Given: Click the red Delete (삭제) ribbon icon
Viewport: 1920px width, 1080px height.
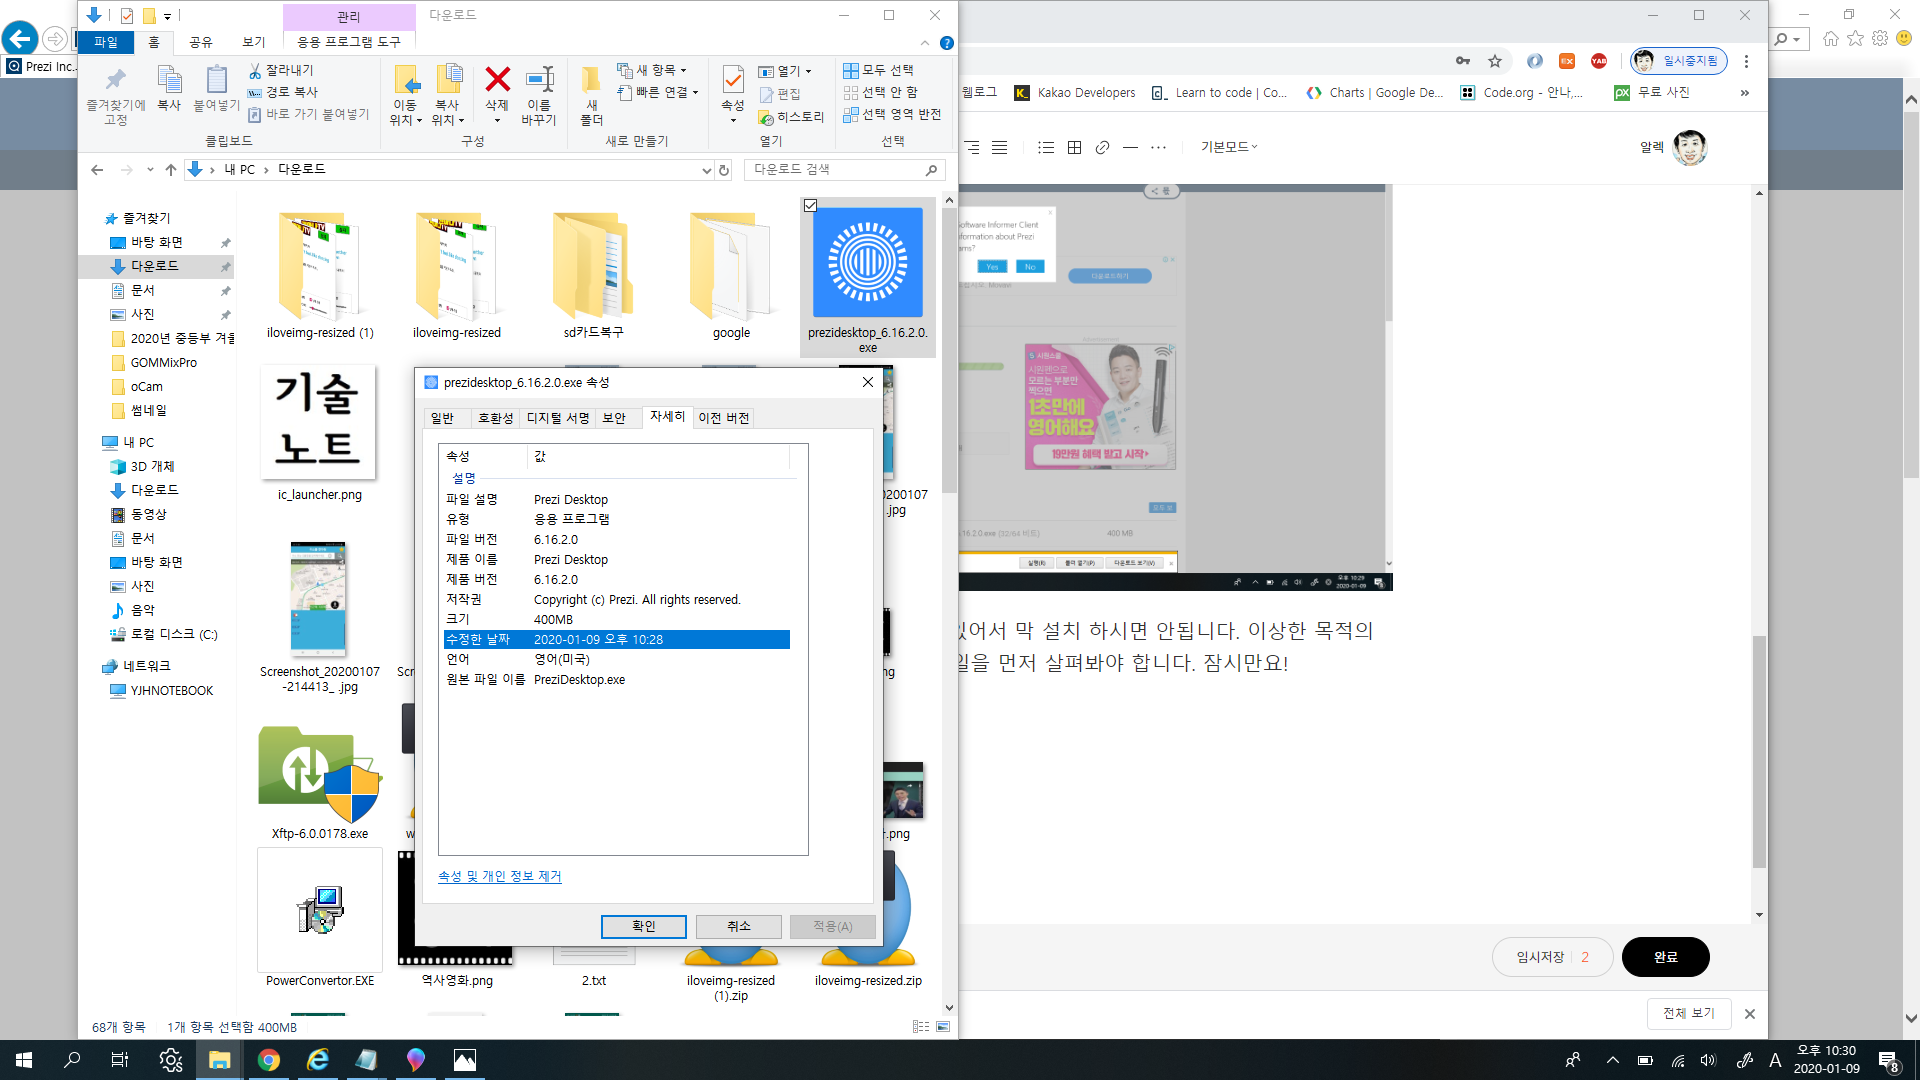Looking at the screenshot, I should (x=497, y=80).
